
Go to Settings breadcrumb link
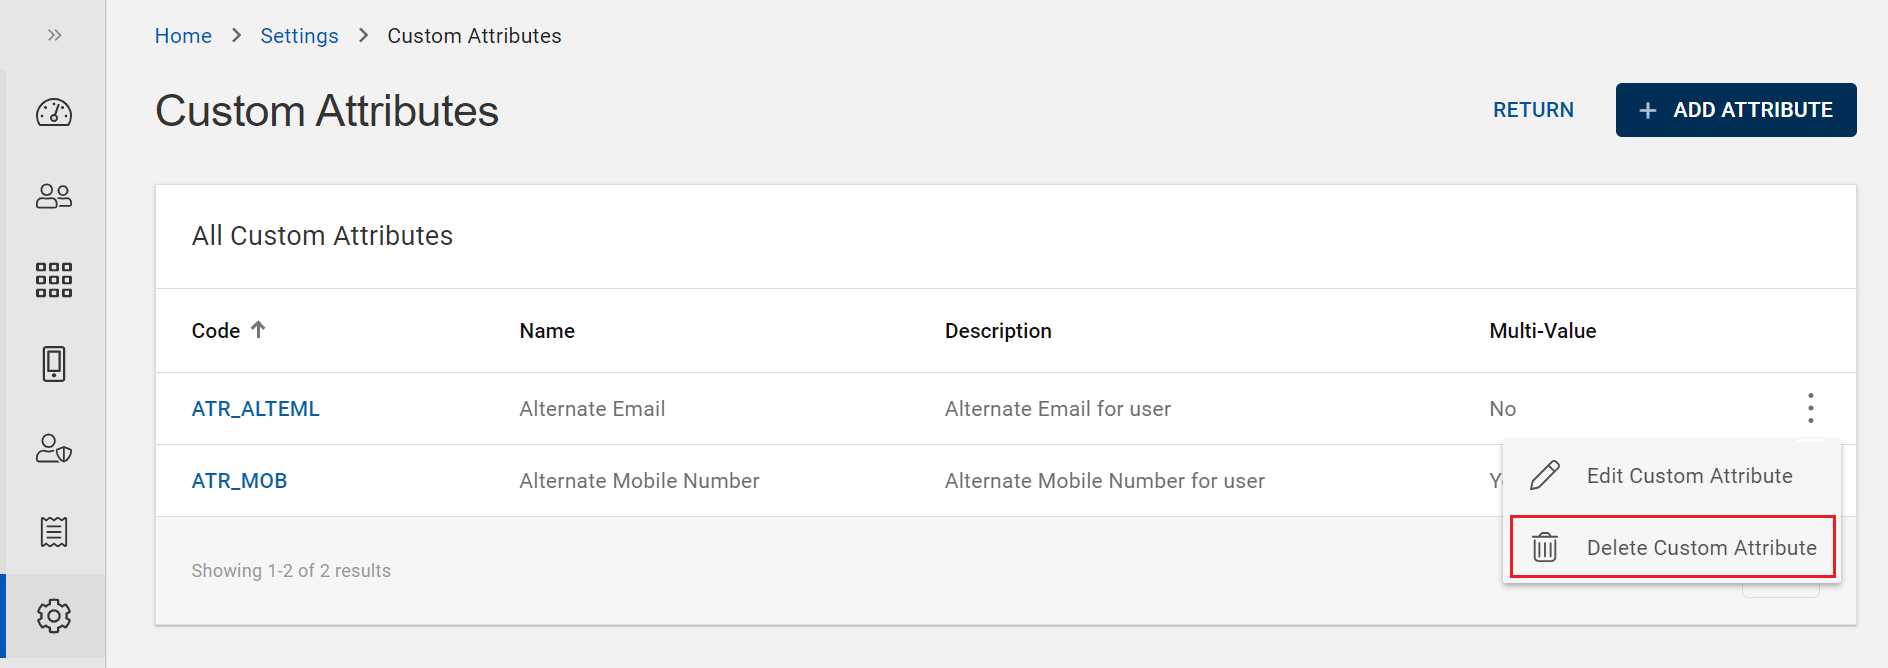(299, 36)
